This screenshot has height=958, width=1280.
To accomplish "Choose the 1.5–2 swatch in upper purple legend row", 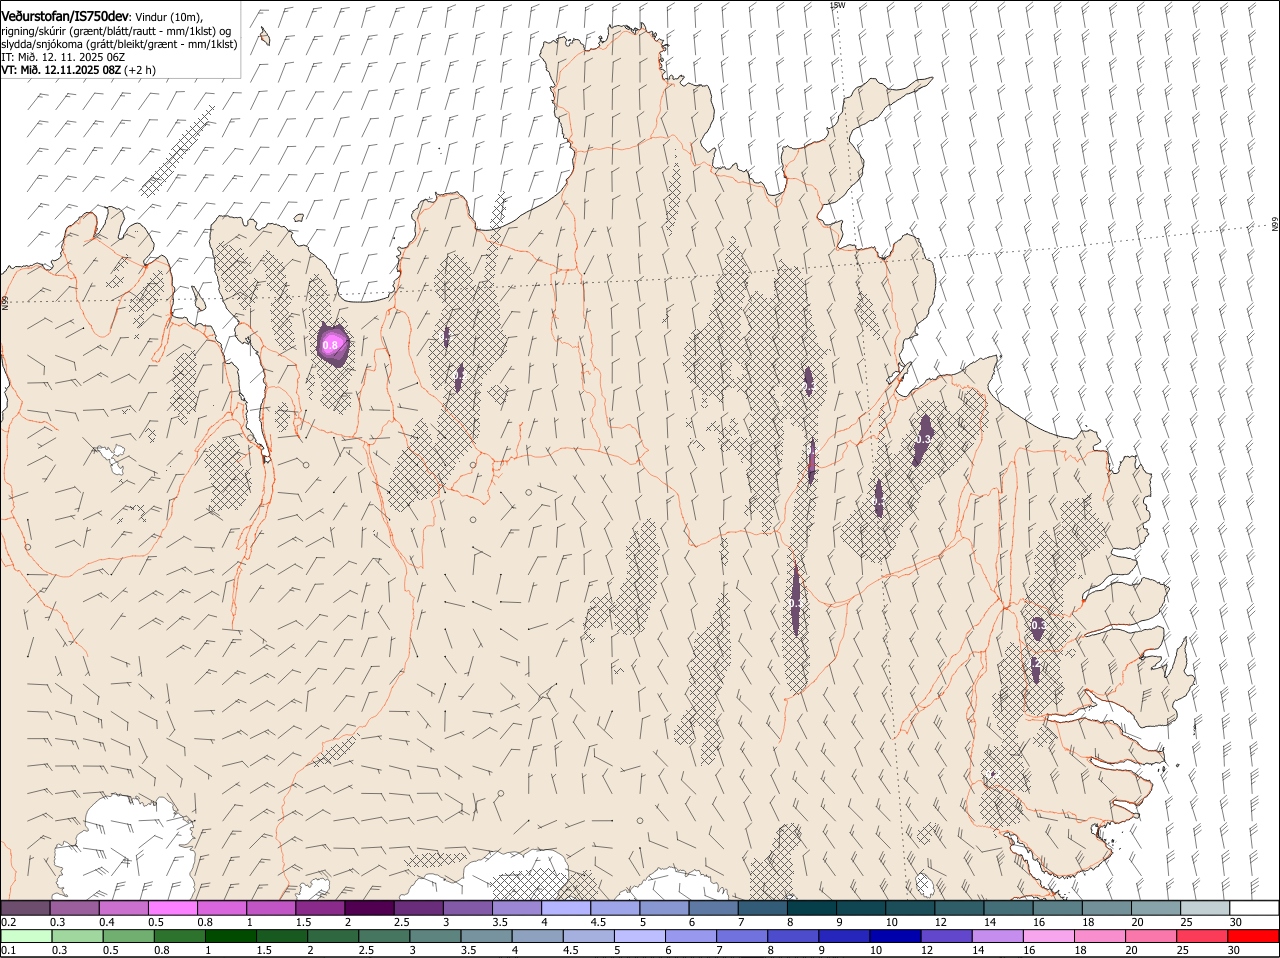I will [320, 907].
